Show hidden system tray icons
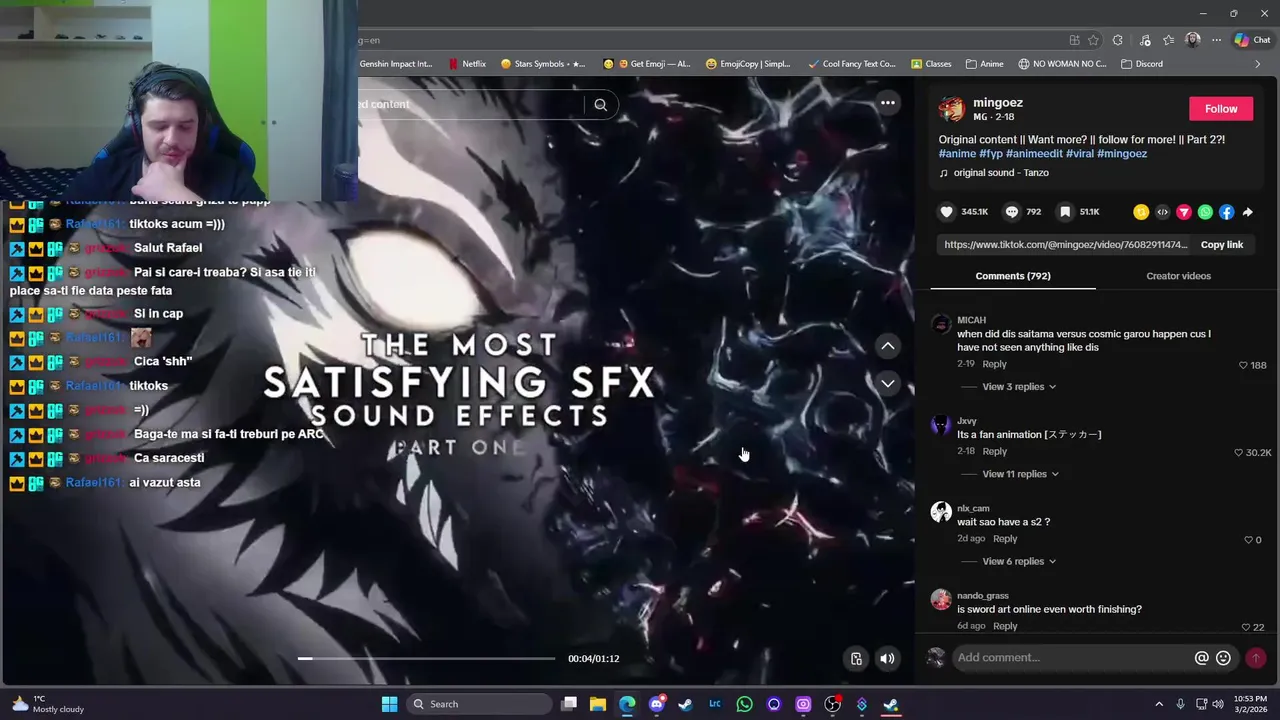 pyautogui.click(x=1159, y=704)
